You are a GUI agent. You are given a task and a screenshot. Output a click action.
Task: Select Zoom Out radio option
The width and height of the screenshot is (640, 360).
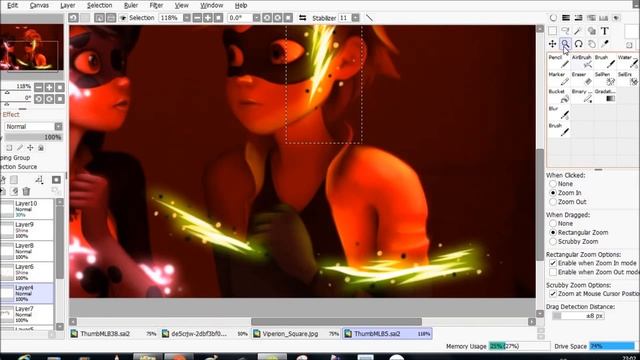pos(553,202)
